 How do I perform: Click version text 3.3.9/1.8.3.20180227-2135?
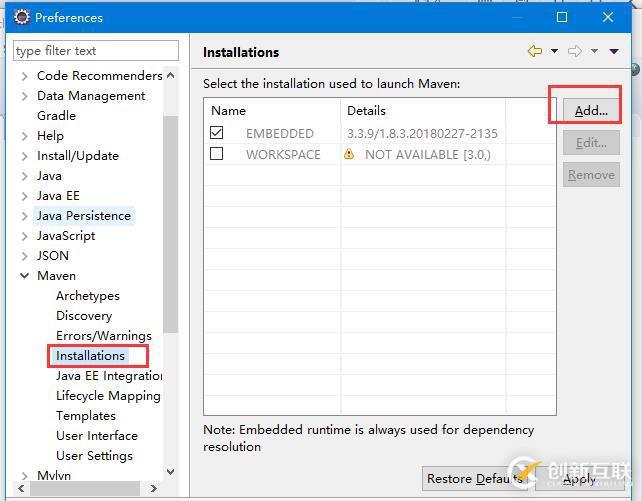pos(422,133)
